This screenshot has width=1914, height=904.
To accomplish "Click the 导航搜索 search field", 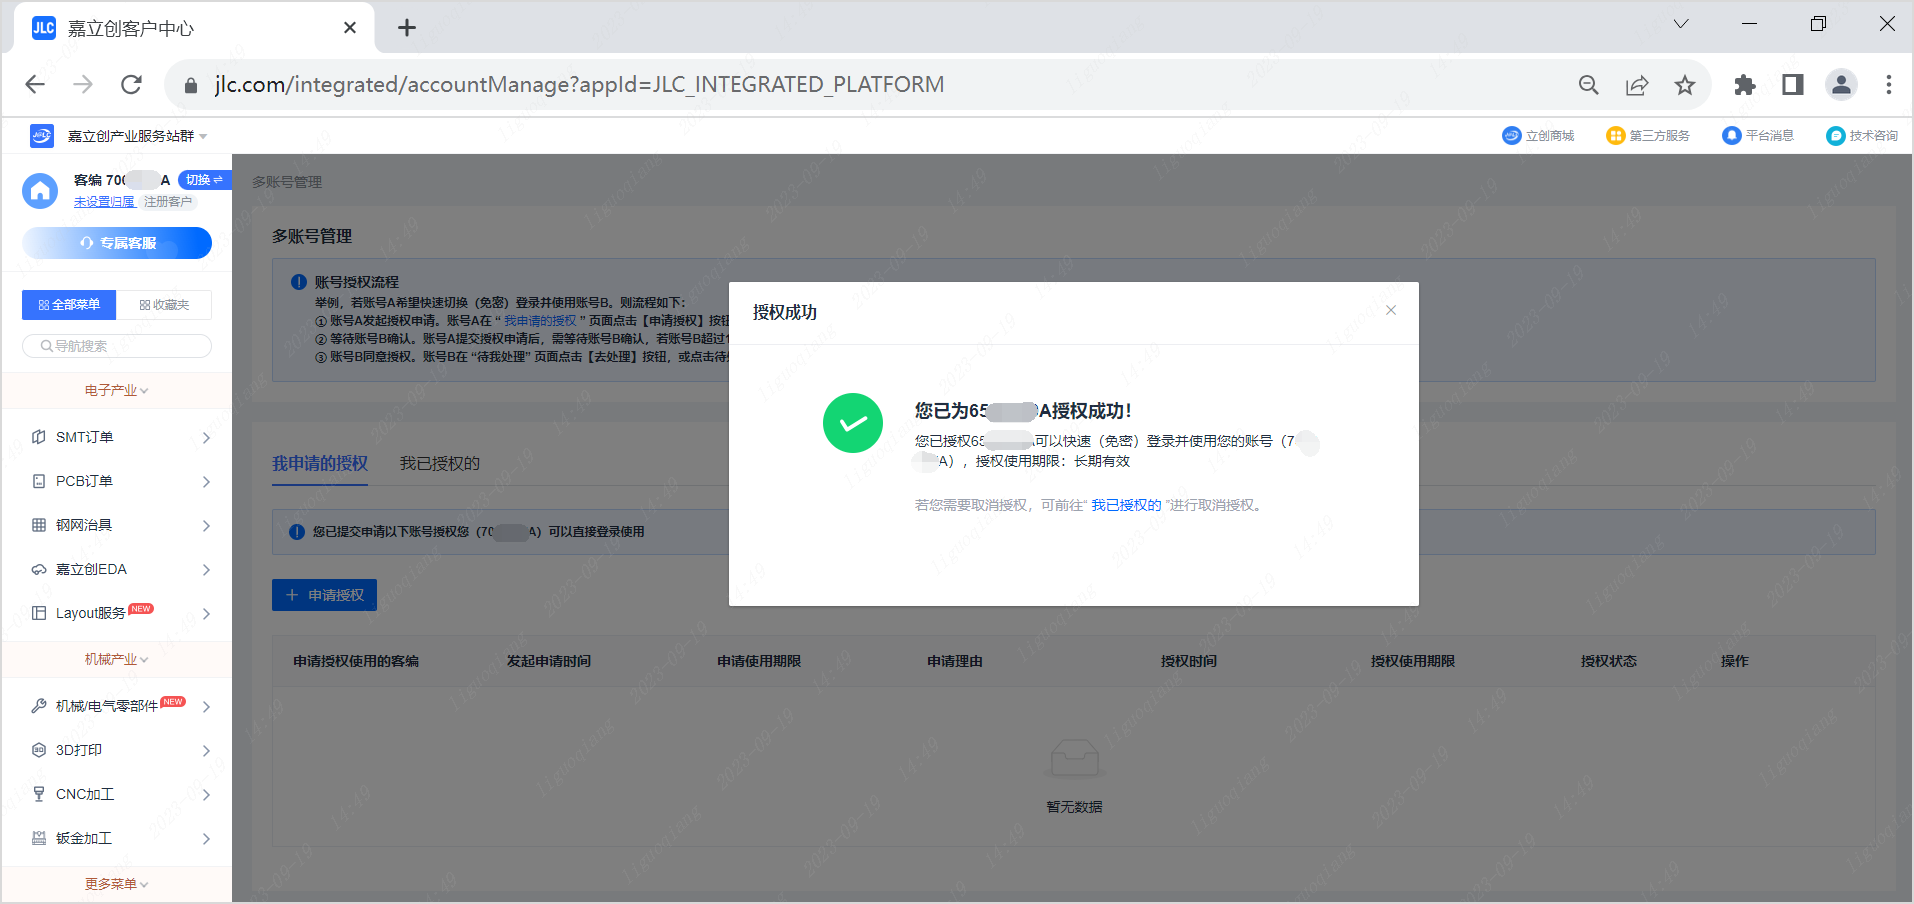I will pos(117,346).
